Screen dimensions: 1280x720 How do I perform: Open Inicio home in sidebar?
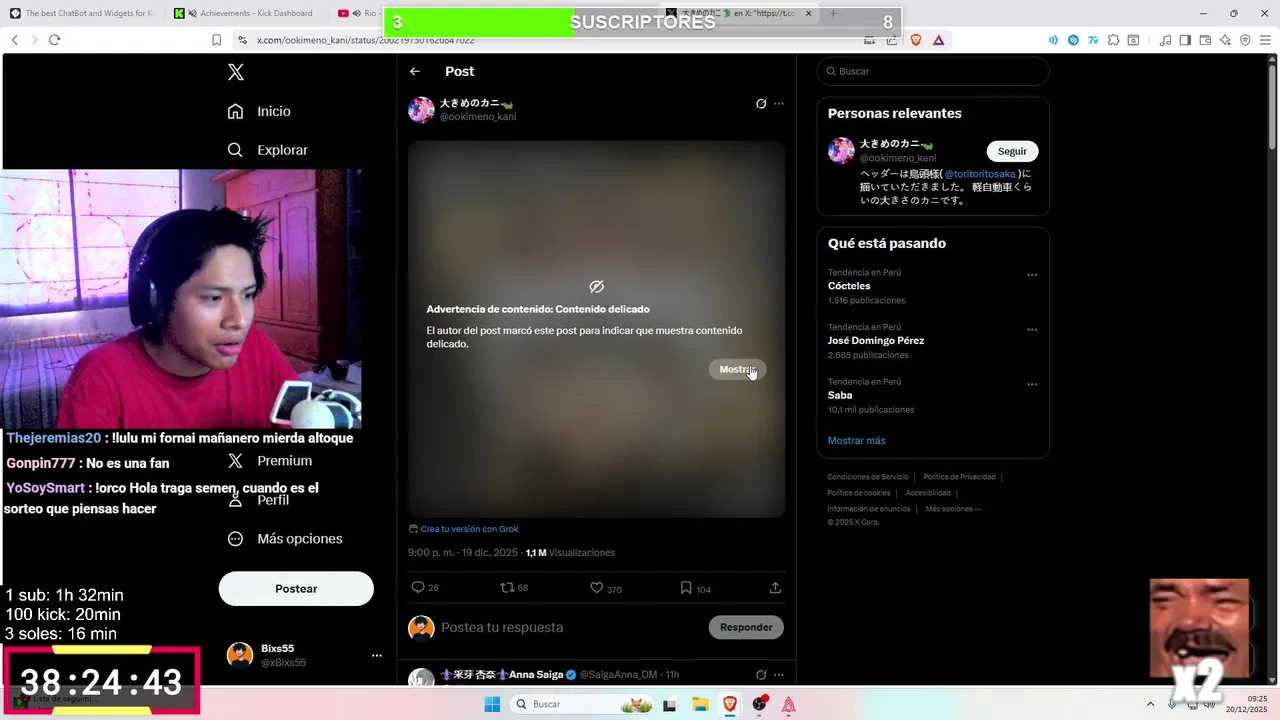point(259,111)
